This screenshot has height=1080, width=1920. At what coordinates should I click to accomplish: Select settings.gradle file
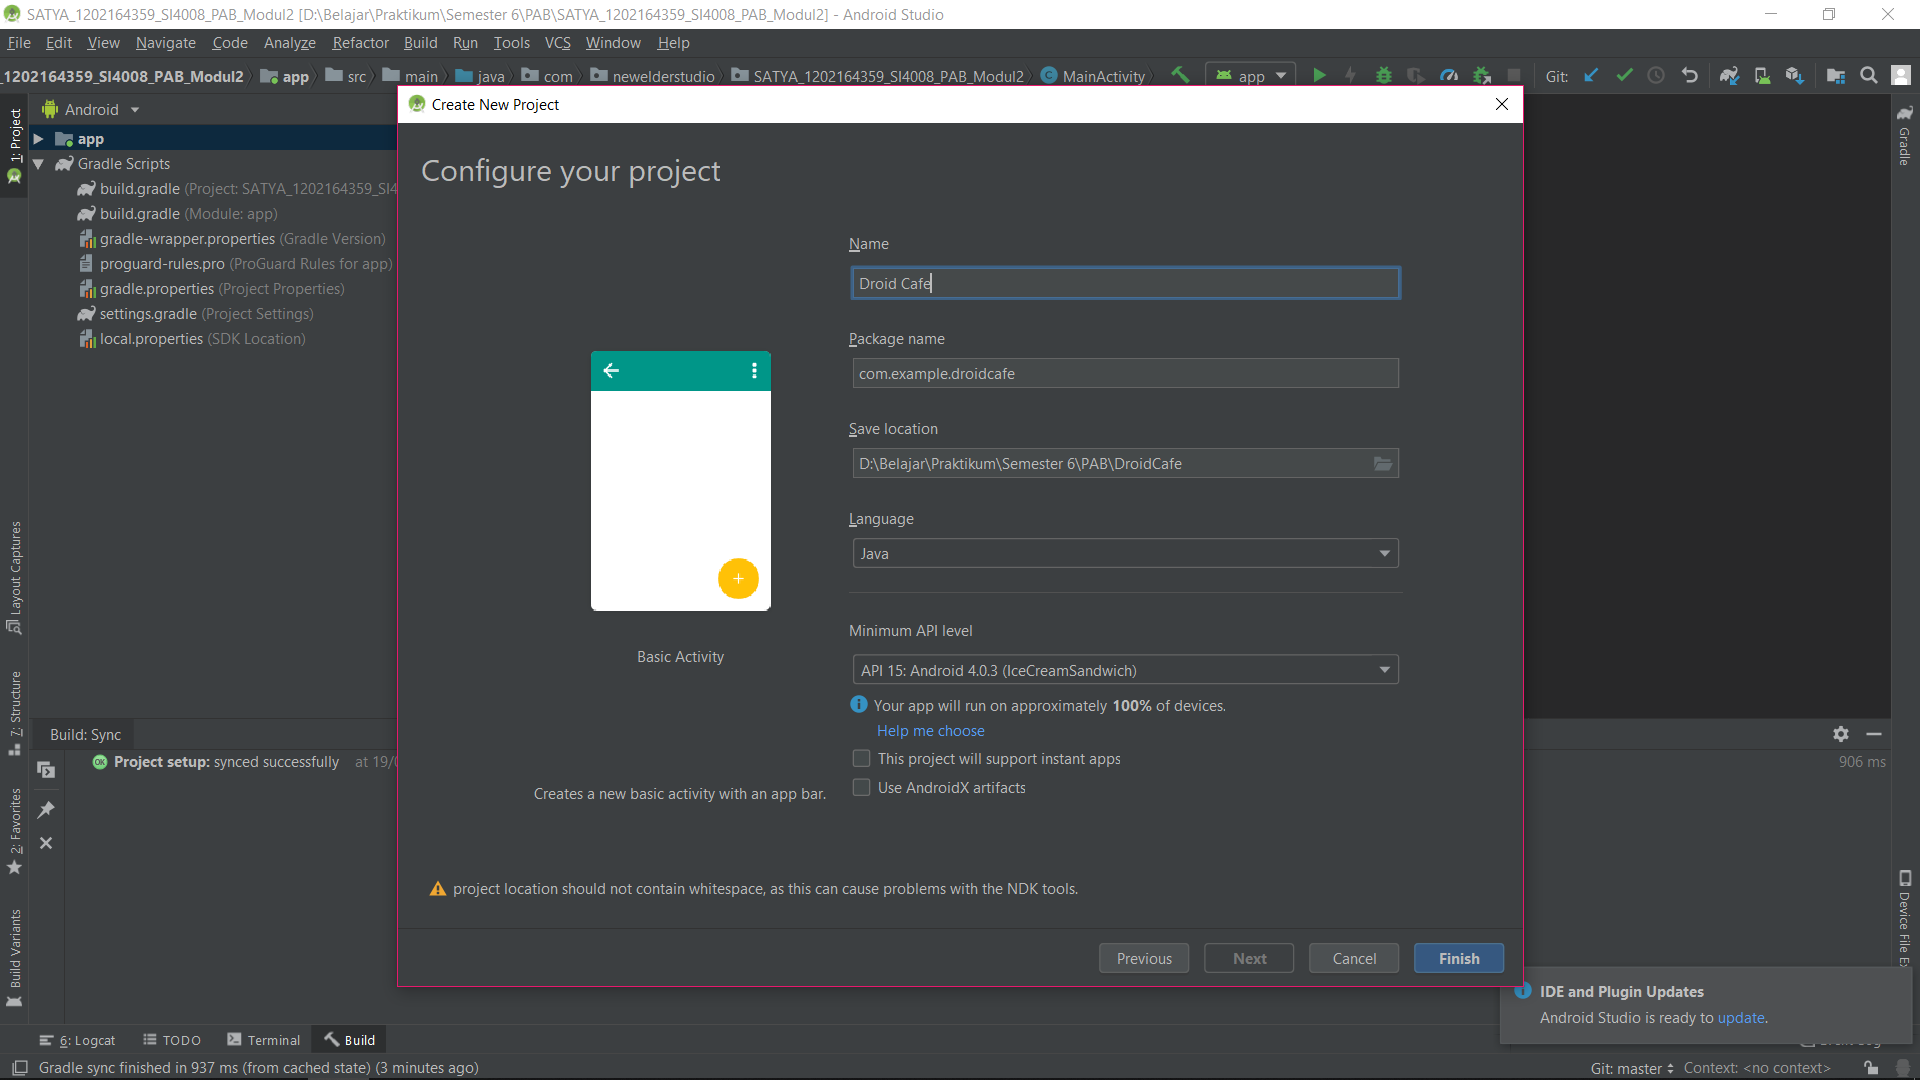(197, 314)
